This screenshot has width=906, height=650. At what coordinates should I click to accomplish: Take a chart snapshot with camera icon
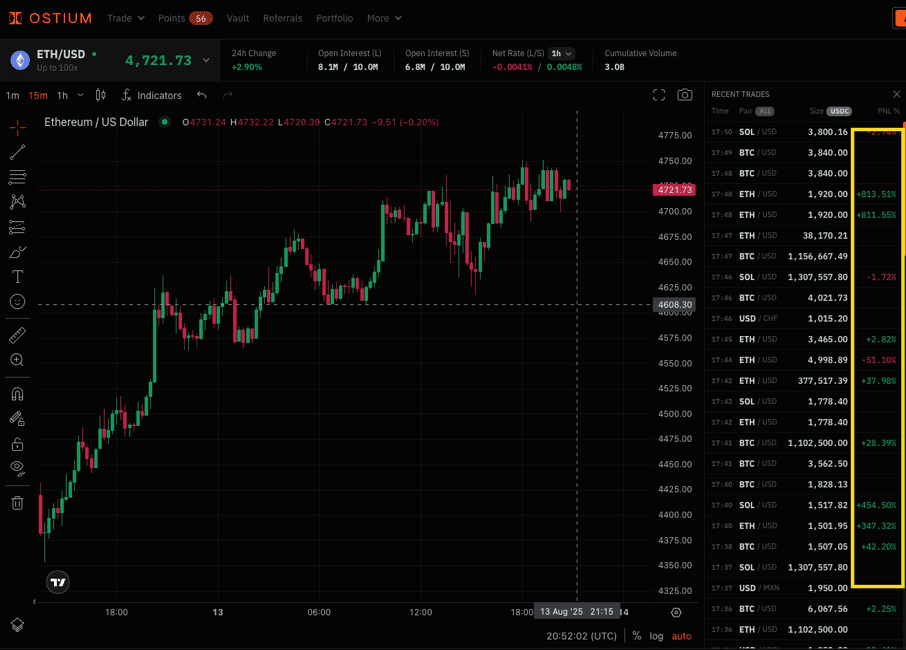click(x=684, y=95)
